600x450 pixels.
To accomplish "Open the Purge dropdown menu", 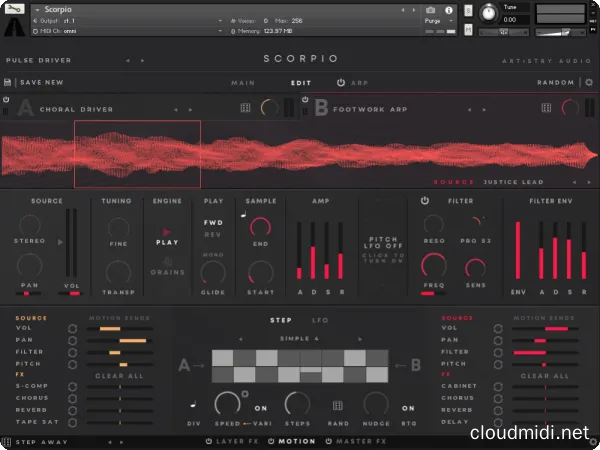I will (439, 21).
